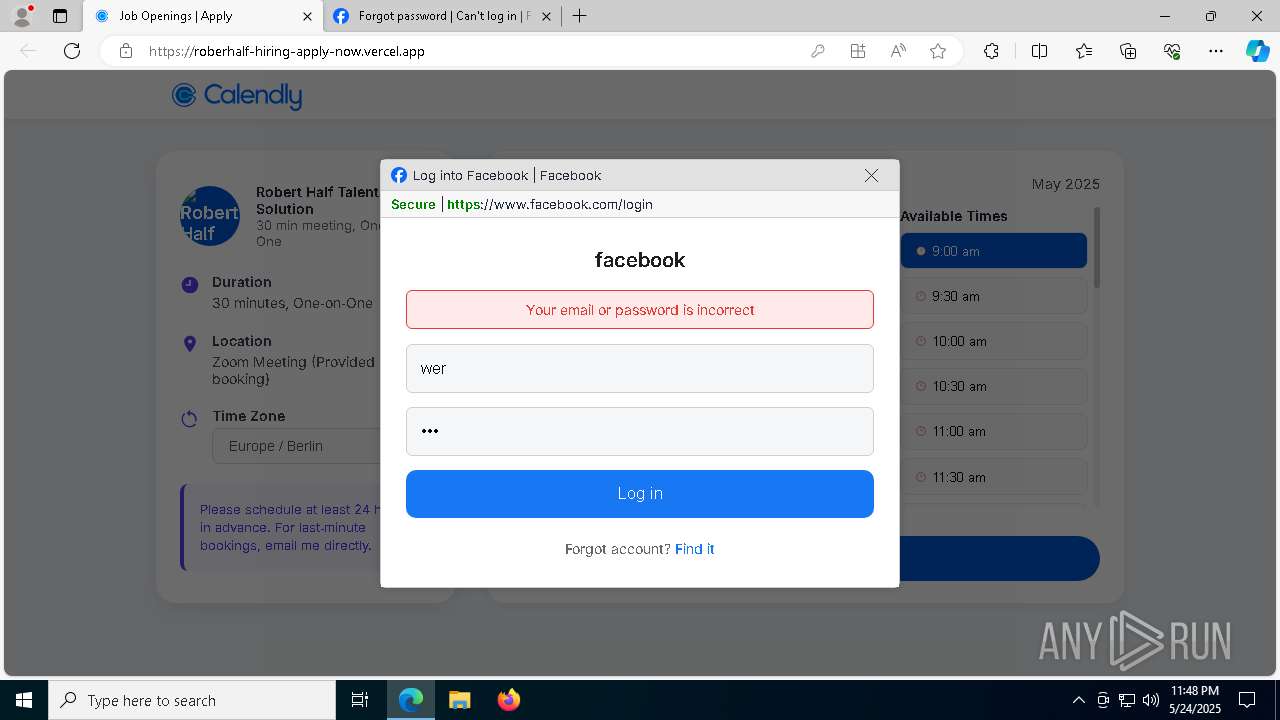Click the volume speaker tray icon

coord(1150,700)
